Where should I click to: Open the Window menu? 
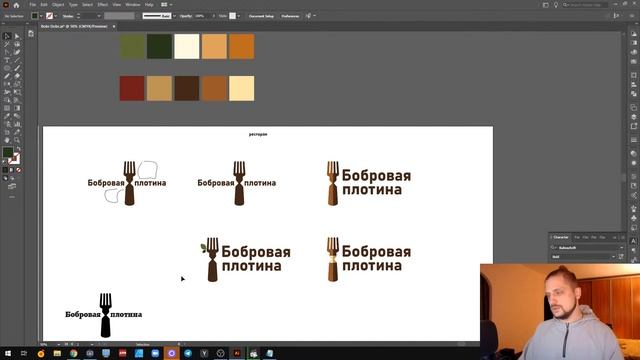coord(133,4)
